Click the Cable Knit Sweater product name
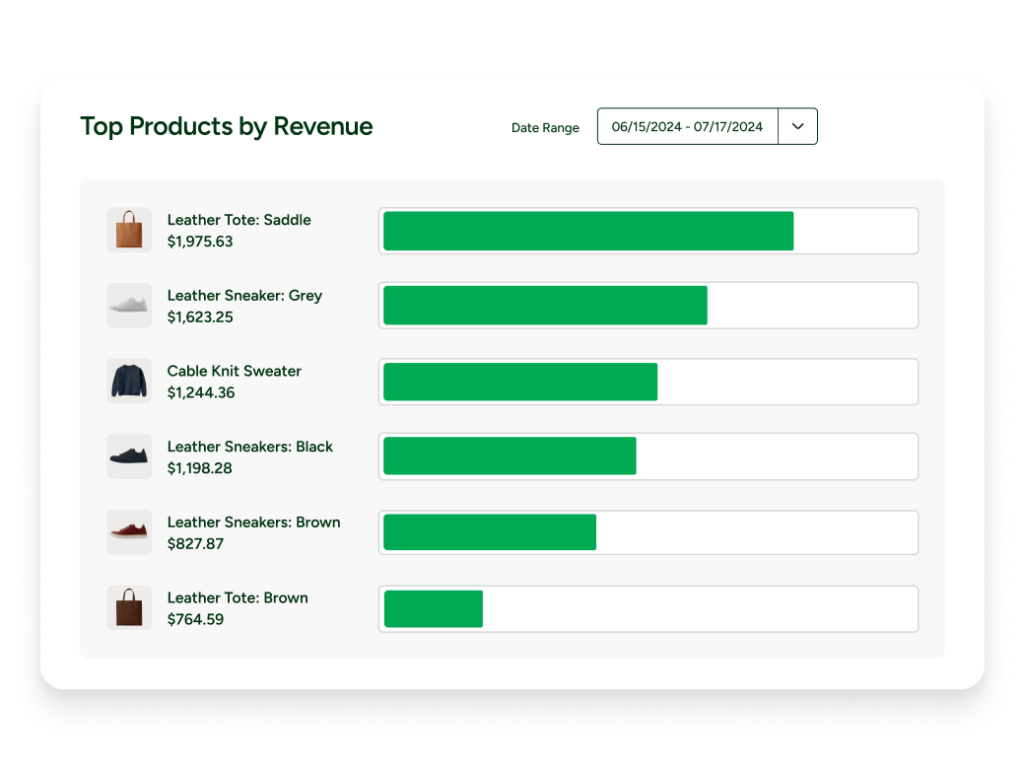Screen dimensions: 1024x768 tap(234, 371)
